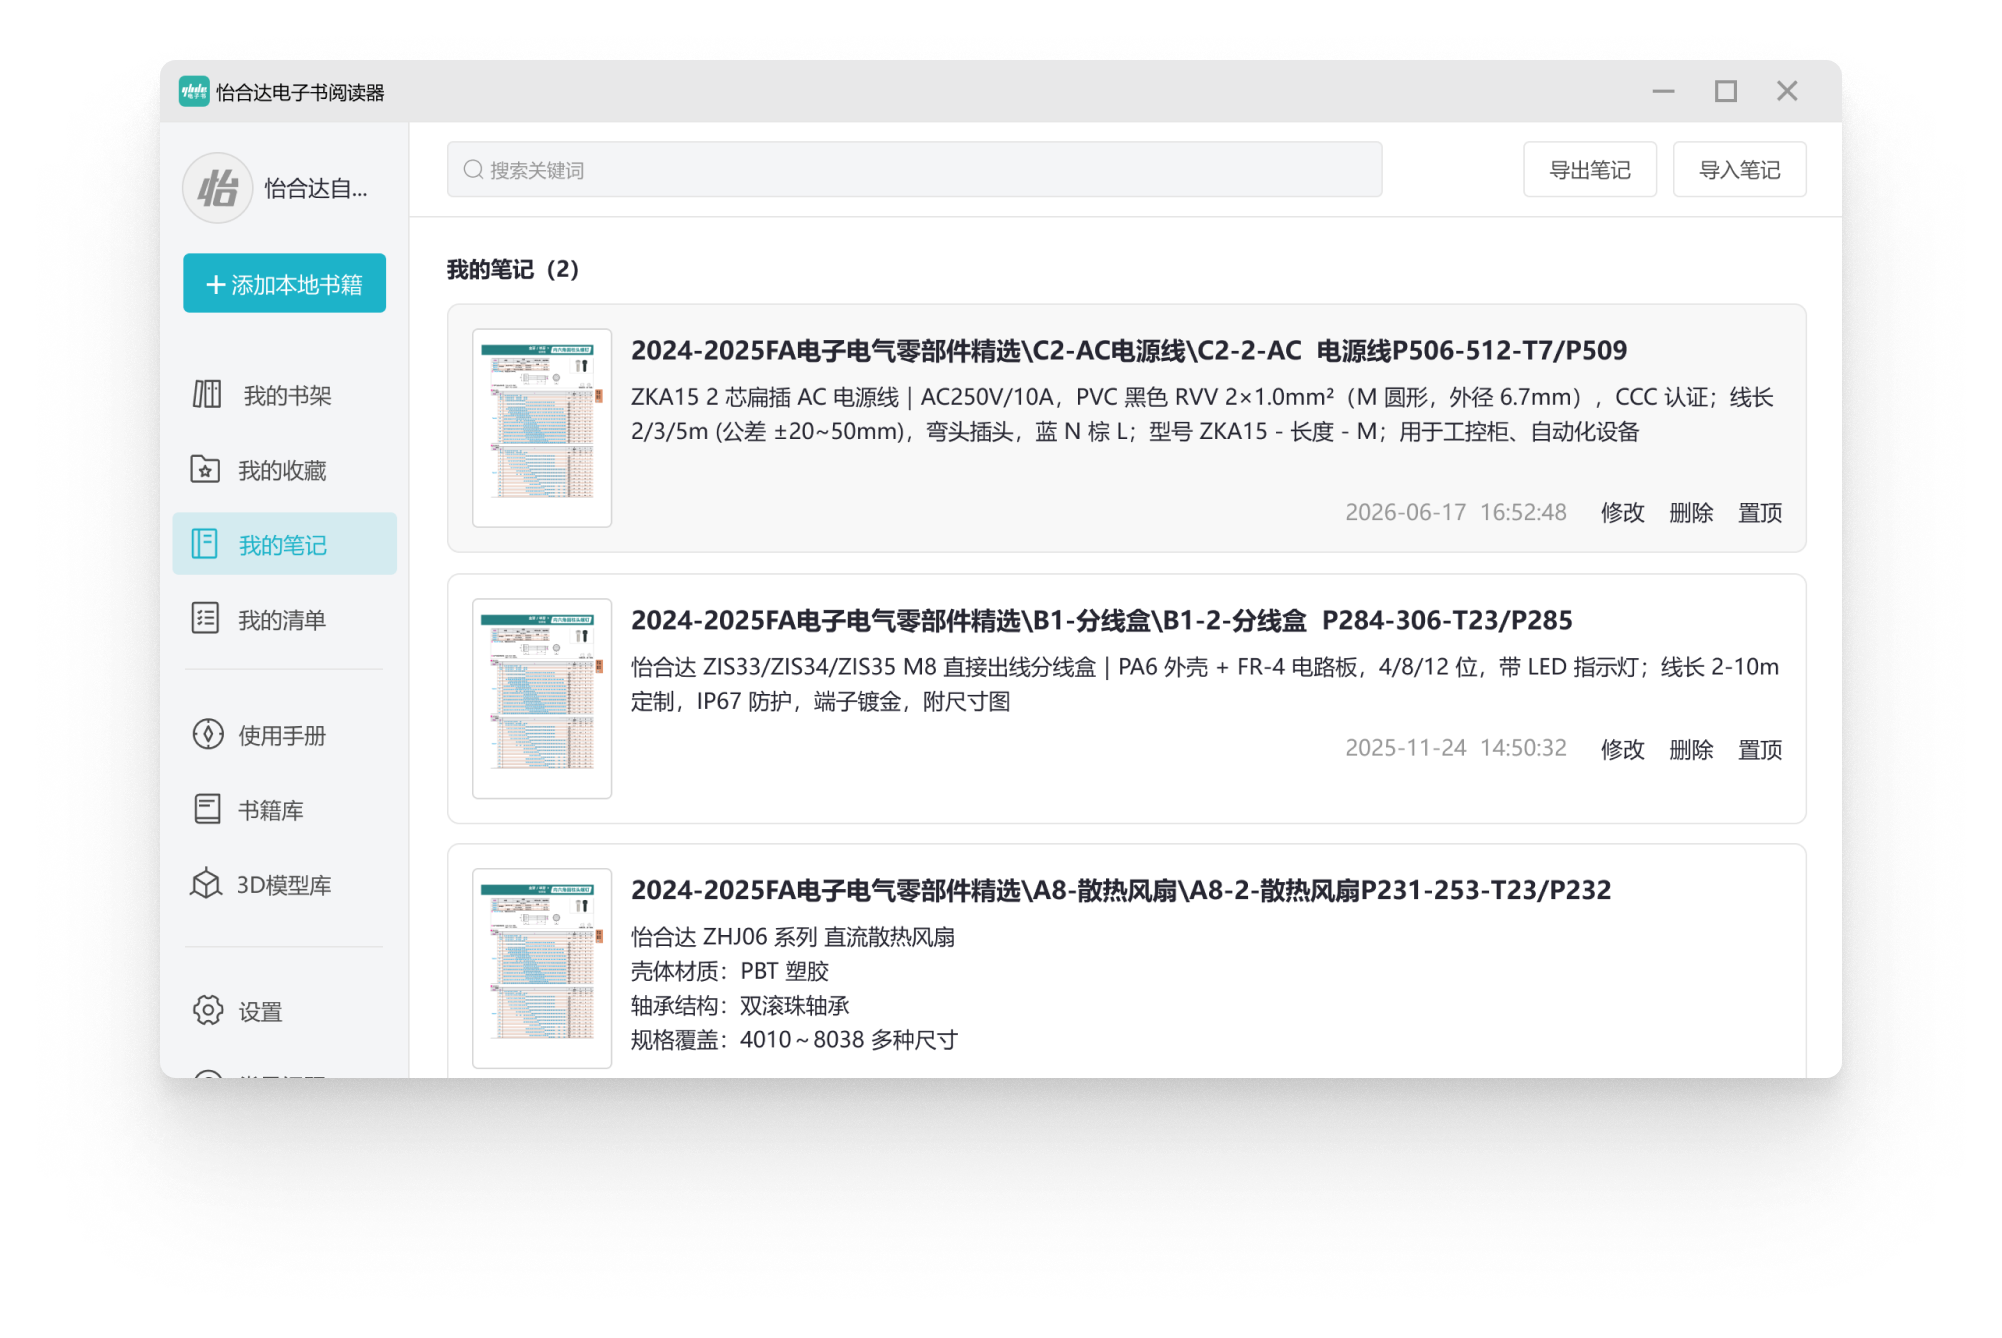
Task: Click the 壳体材质：PBT 塑胶 line
Action: click(730, 971)
